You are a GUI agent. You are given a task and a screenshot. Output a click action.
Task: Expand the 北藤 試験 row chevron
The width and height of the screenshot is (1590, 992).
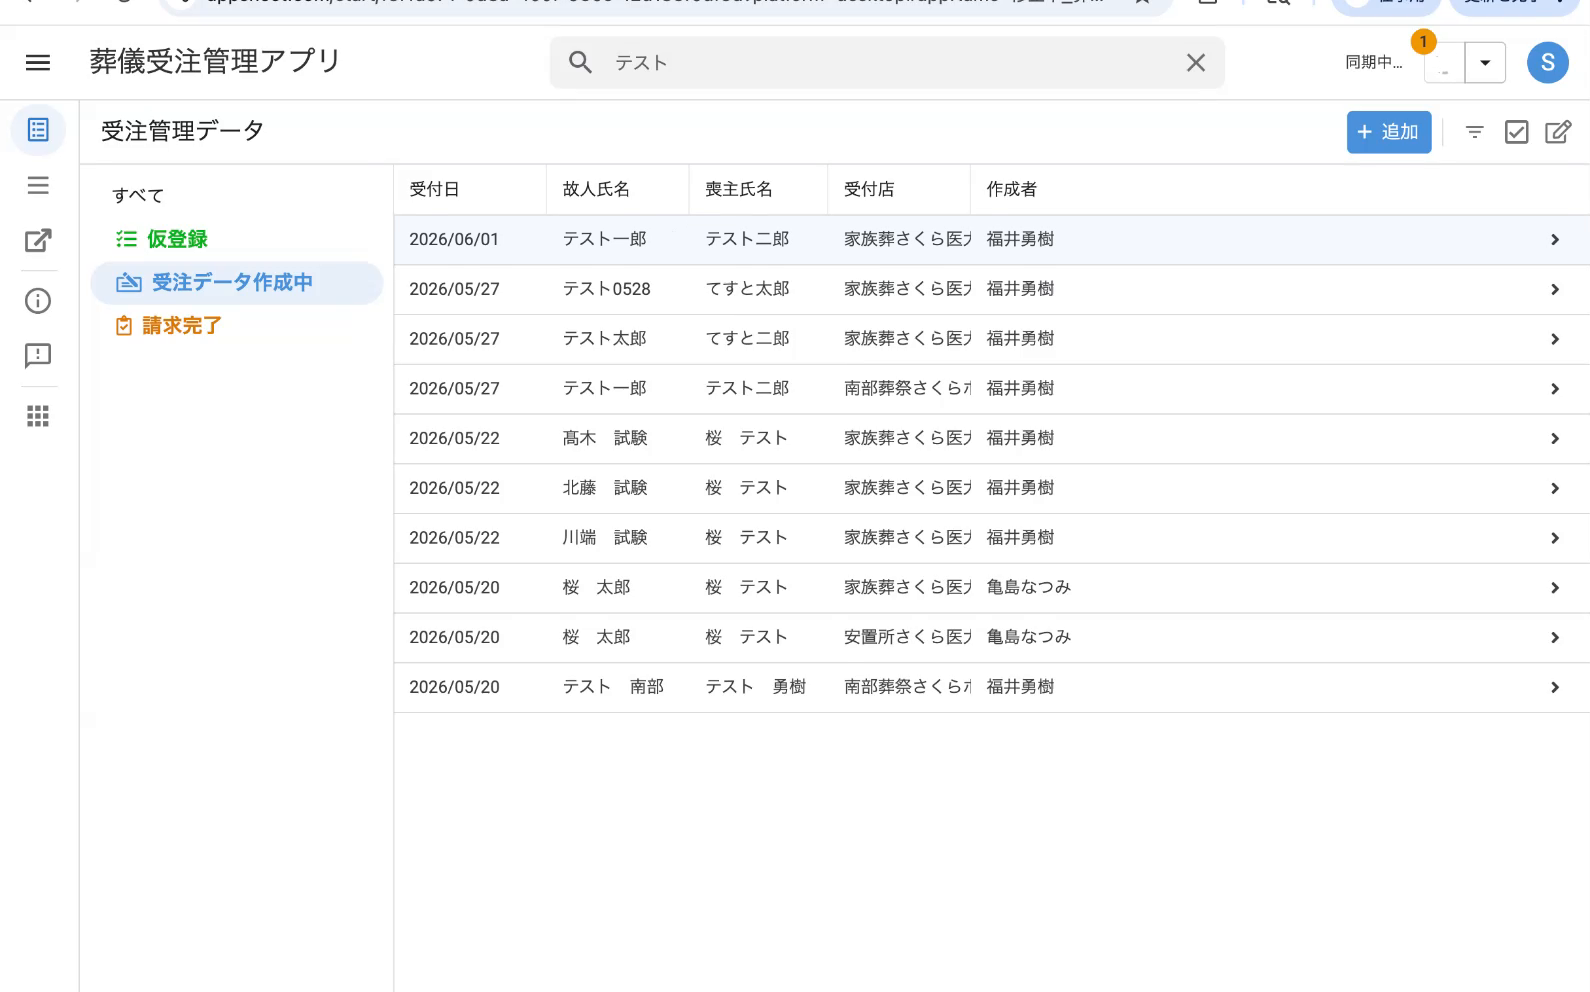pyautogui.click(x=1555, y=488)
